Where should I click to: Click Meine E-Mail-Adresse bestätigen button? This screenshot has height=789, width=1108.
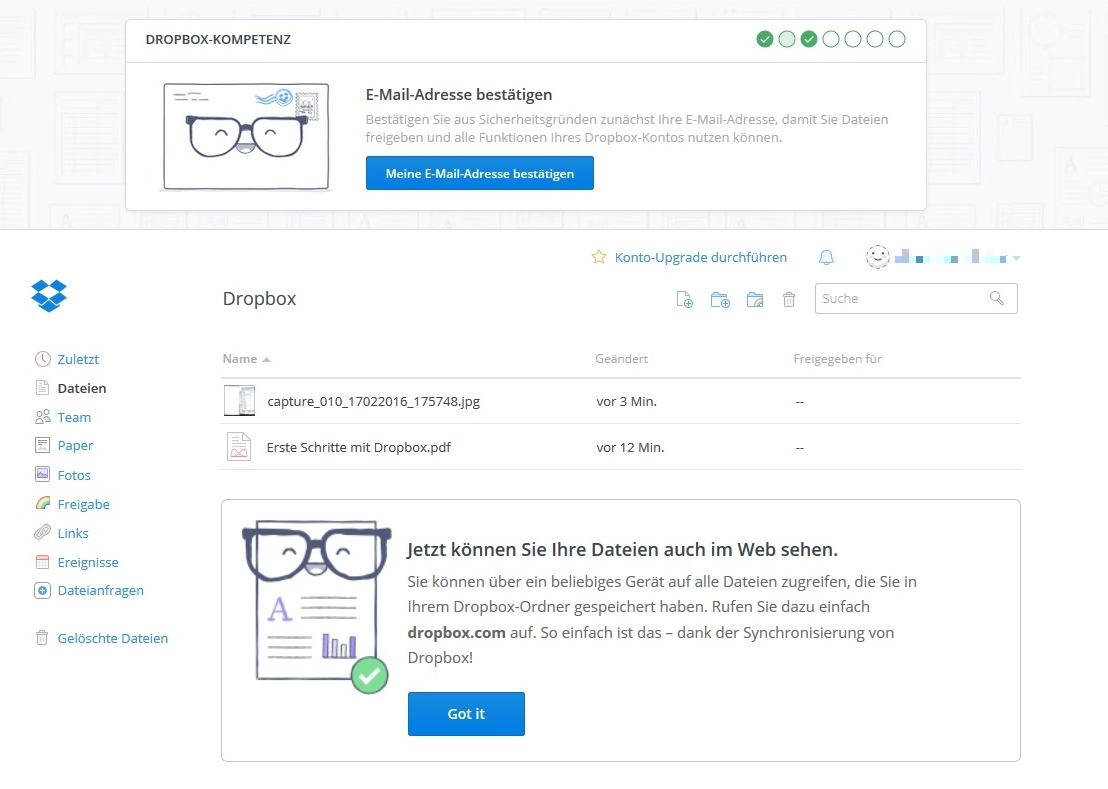pyautogui.click(x=479, y=173)
